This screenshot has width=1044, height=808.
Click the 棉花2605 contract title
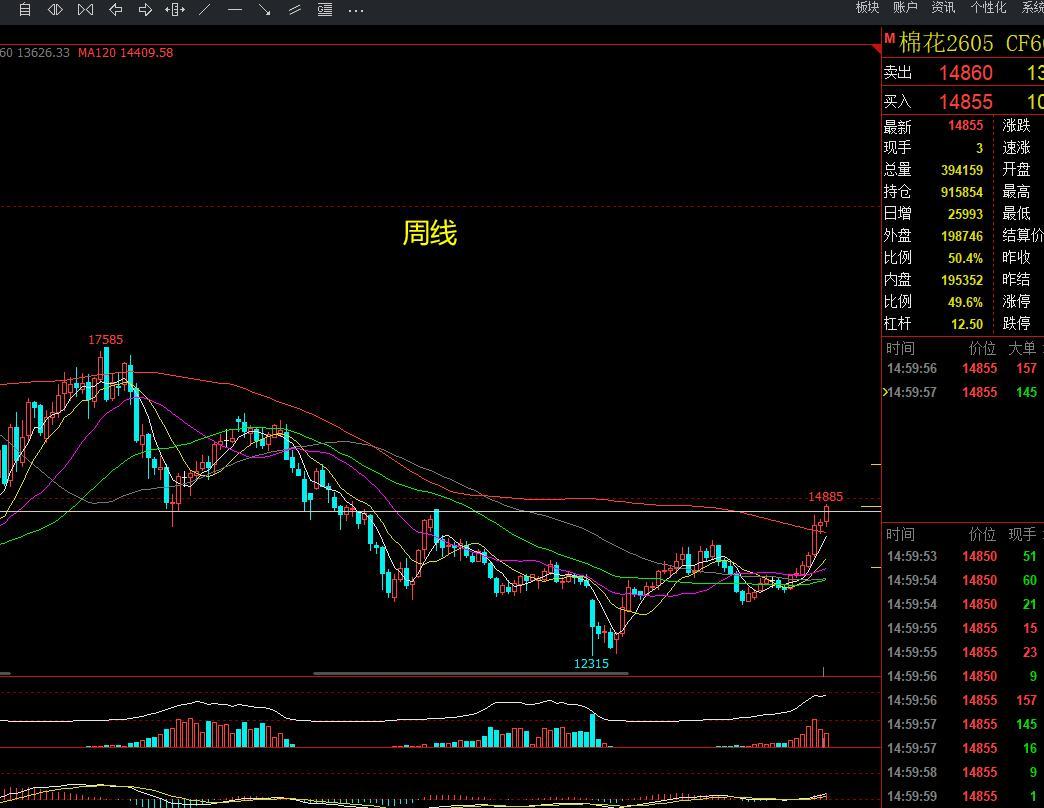(945, 43)
